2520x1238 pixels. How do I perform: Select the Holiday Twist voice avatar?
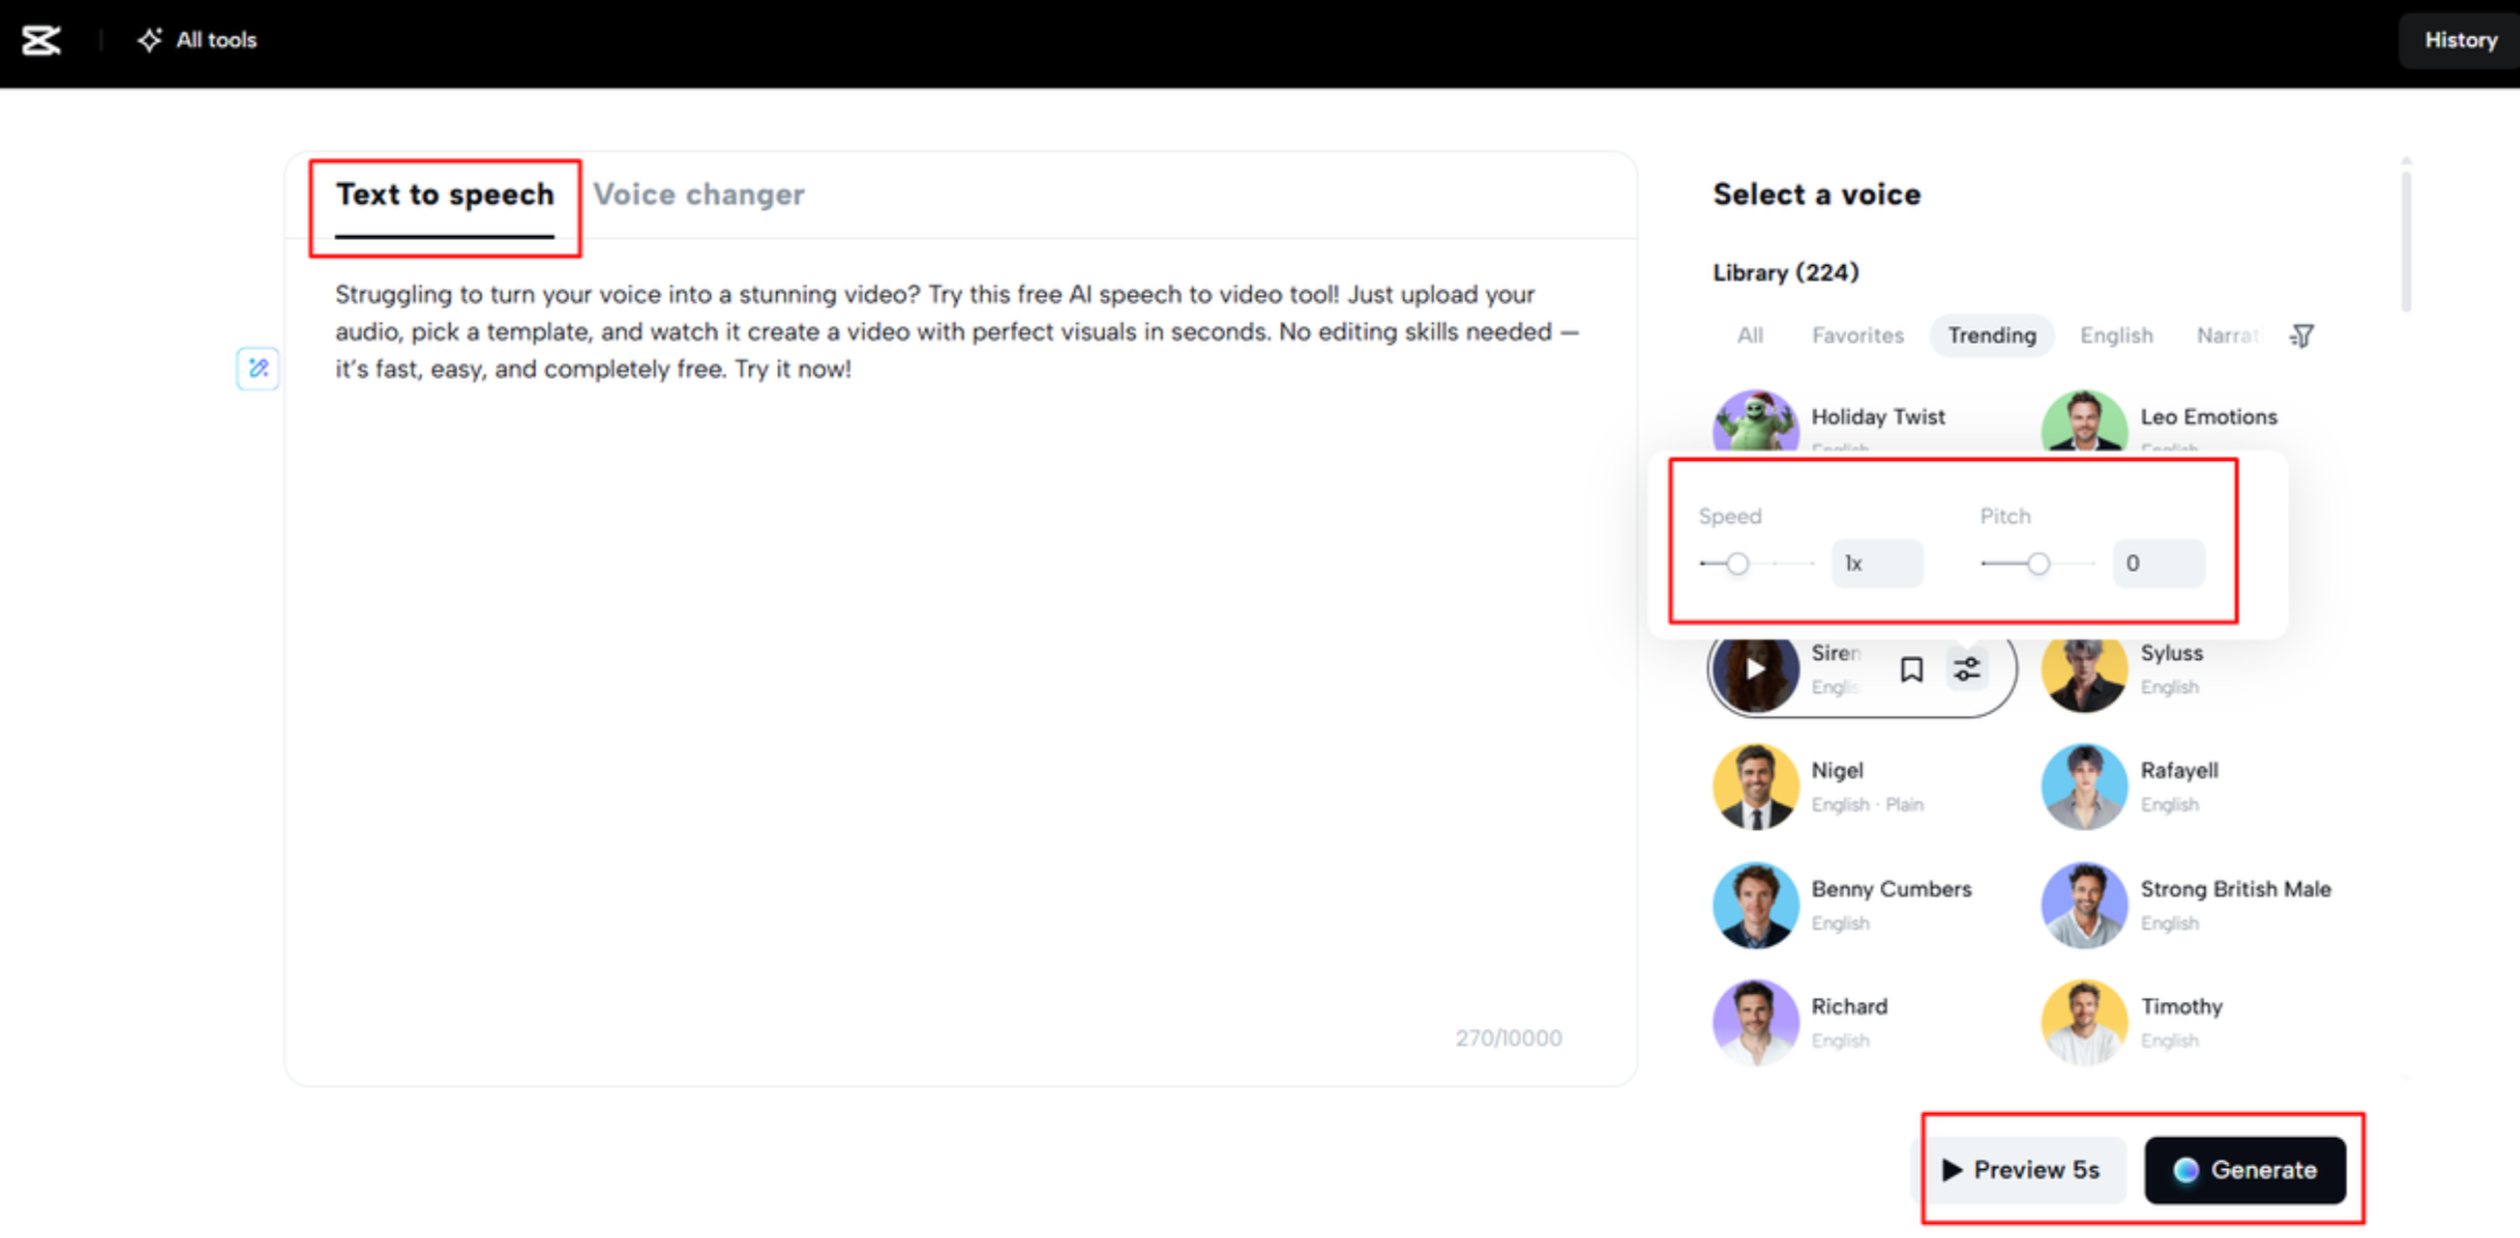point(1755,422)
